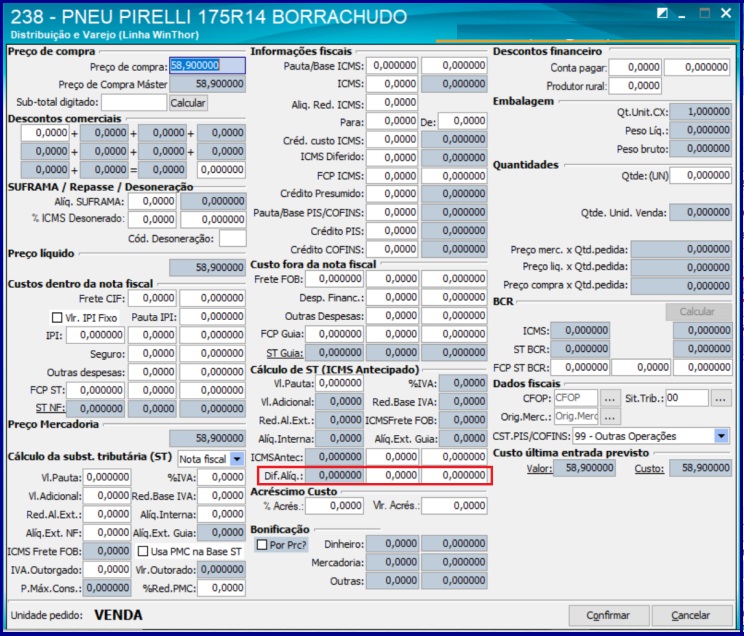Click Dif.Alíq. percentage field
The width and height of the screenshot is (744, 636).
392,475
